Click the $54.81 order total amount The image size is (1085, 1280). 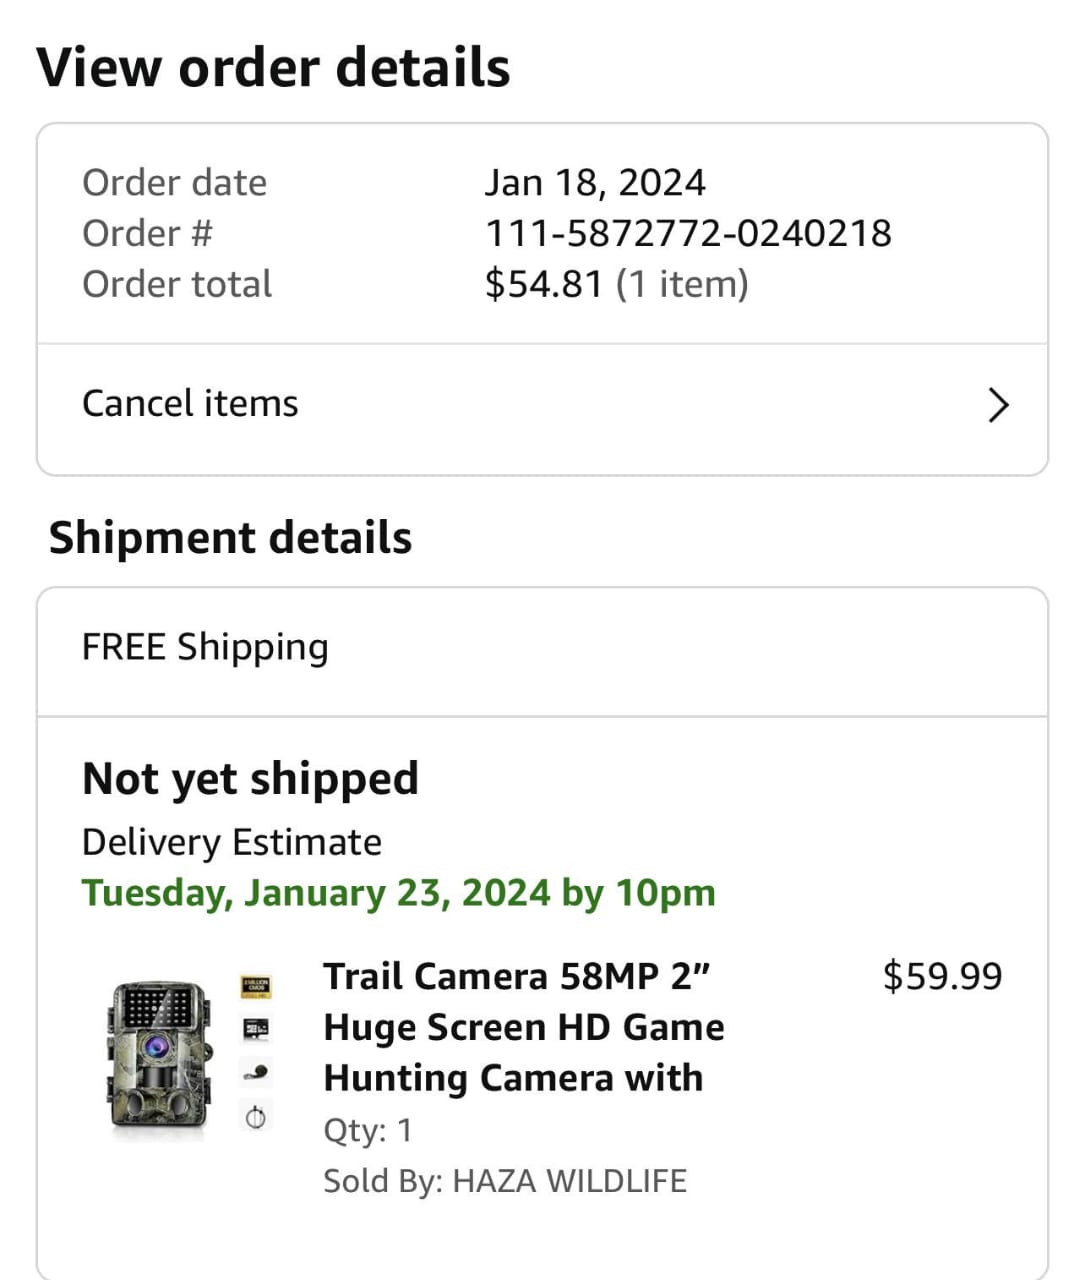click(x=544, y=284)
